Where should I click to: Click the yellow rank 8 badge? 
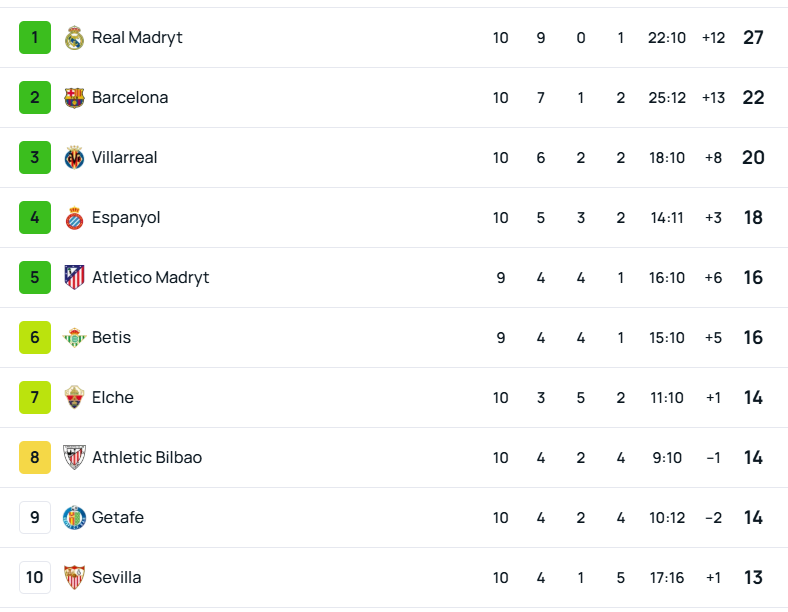pyautogui.click(x=35, y=458)
